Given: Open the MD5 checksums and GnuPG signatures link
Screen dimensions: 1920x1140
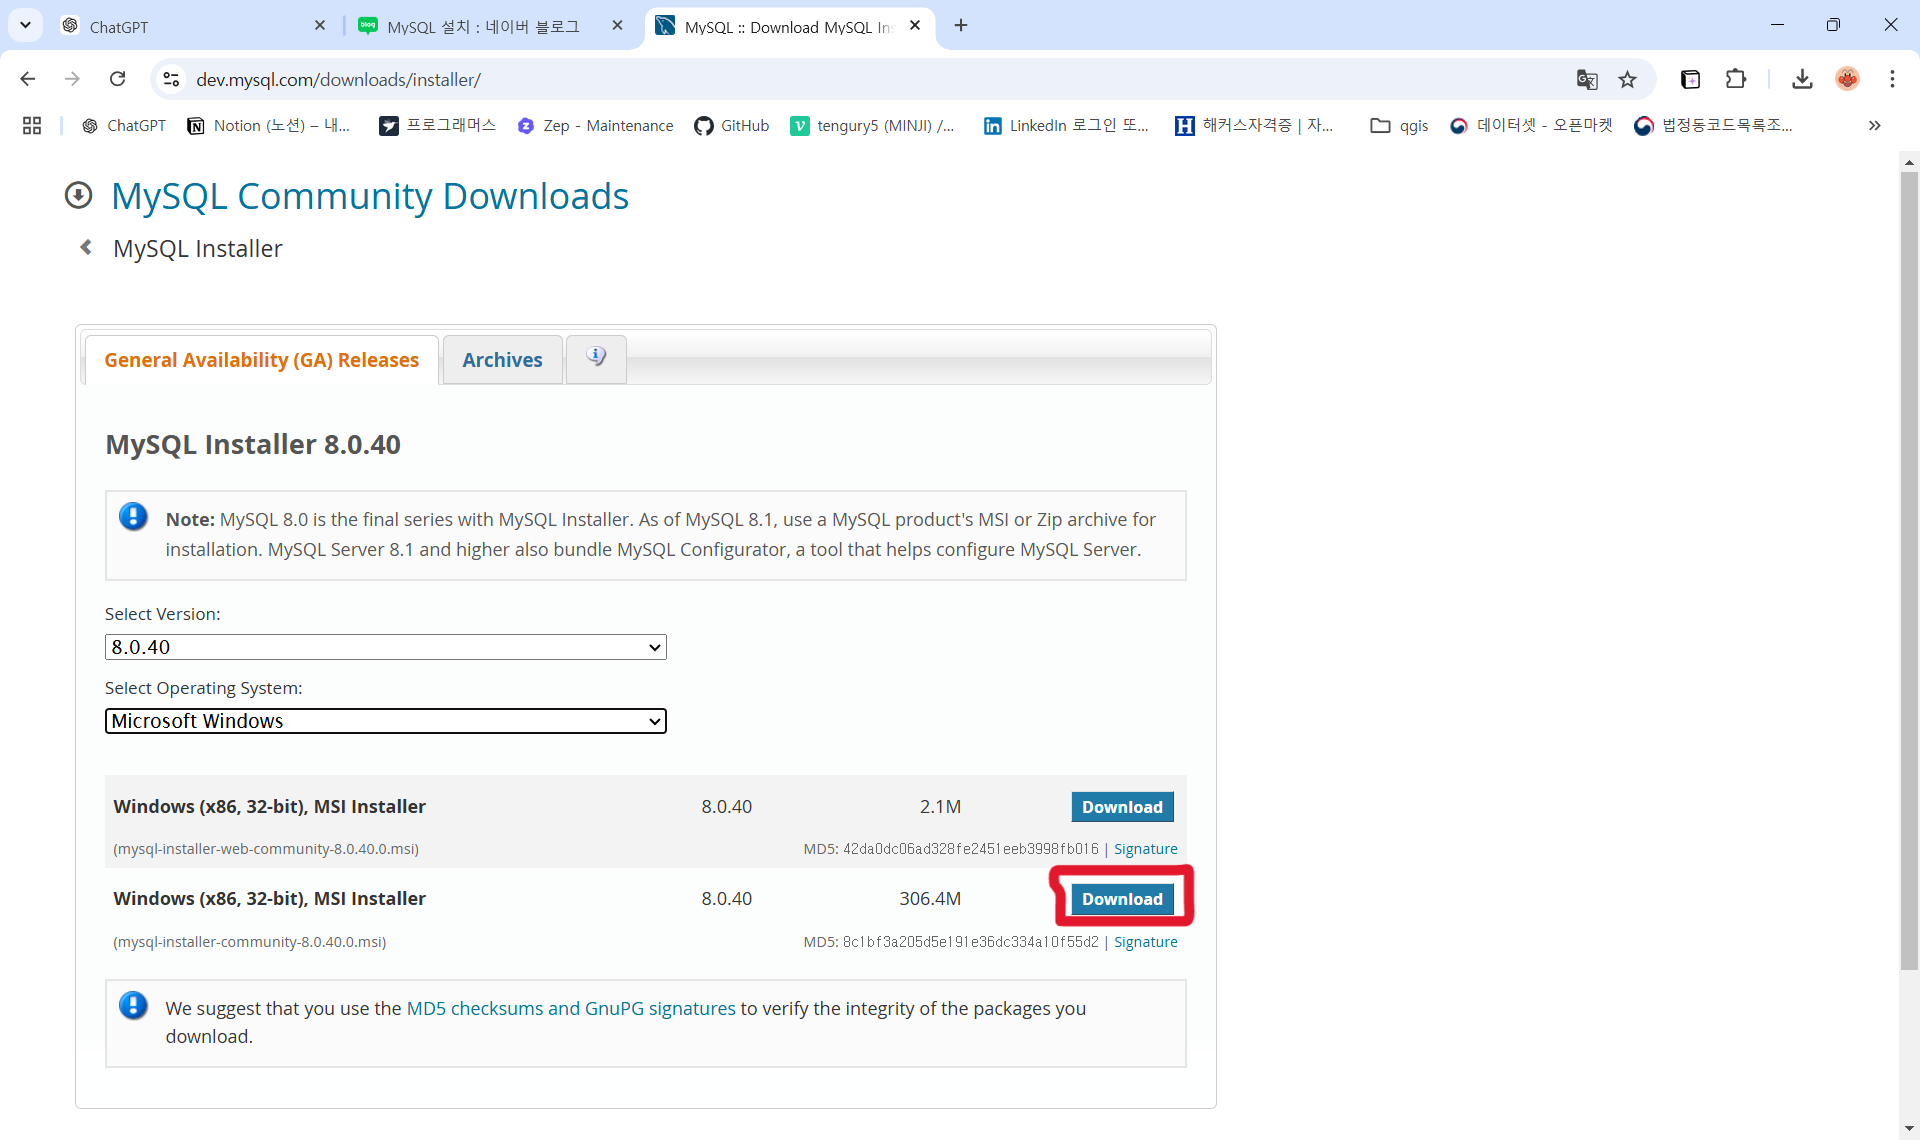Looking at the screenshot, I should pyautogui.click(x=570, y=1008).
